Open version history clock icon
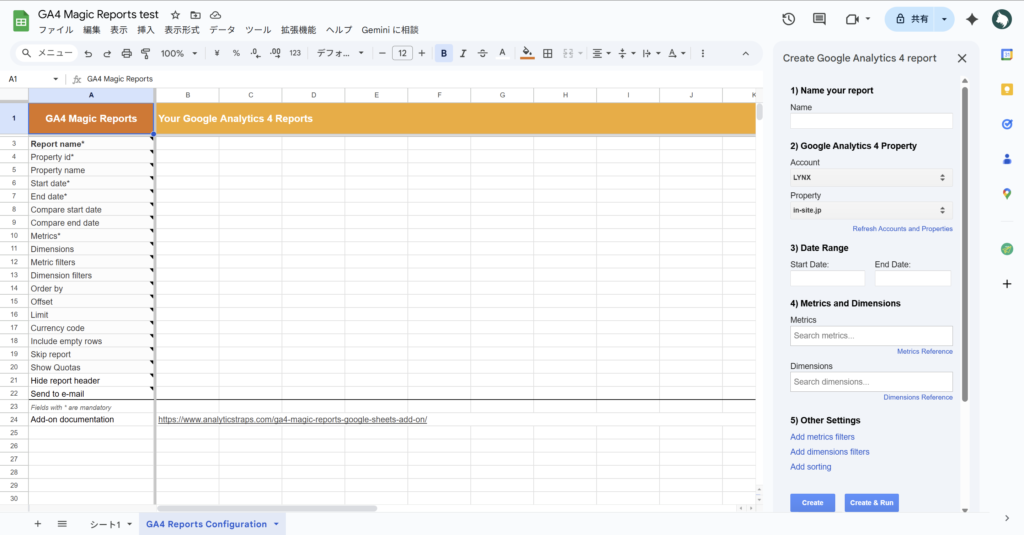The height and width of the screenshot is (535, 1024). 789,19
